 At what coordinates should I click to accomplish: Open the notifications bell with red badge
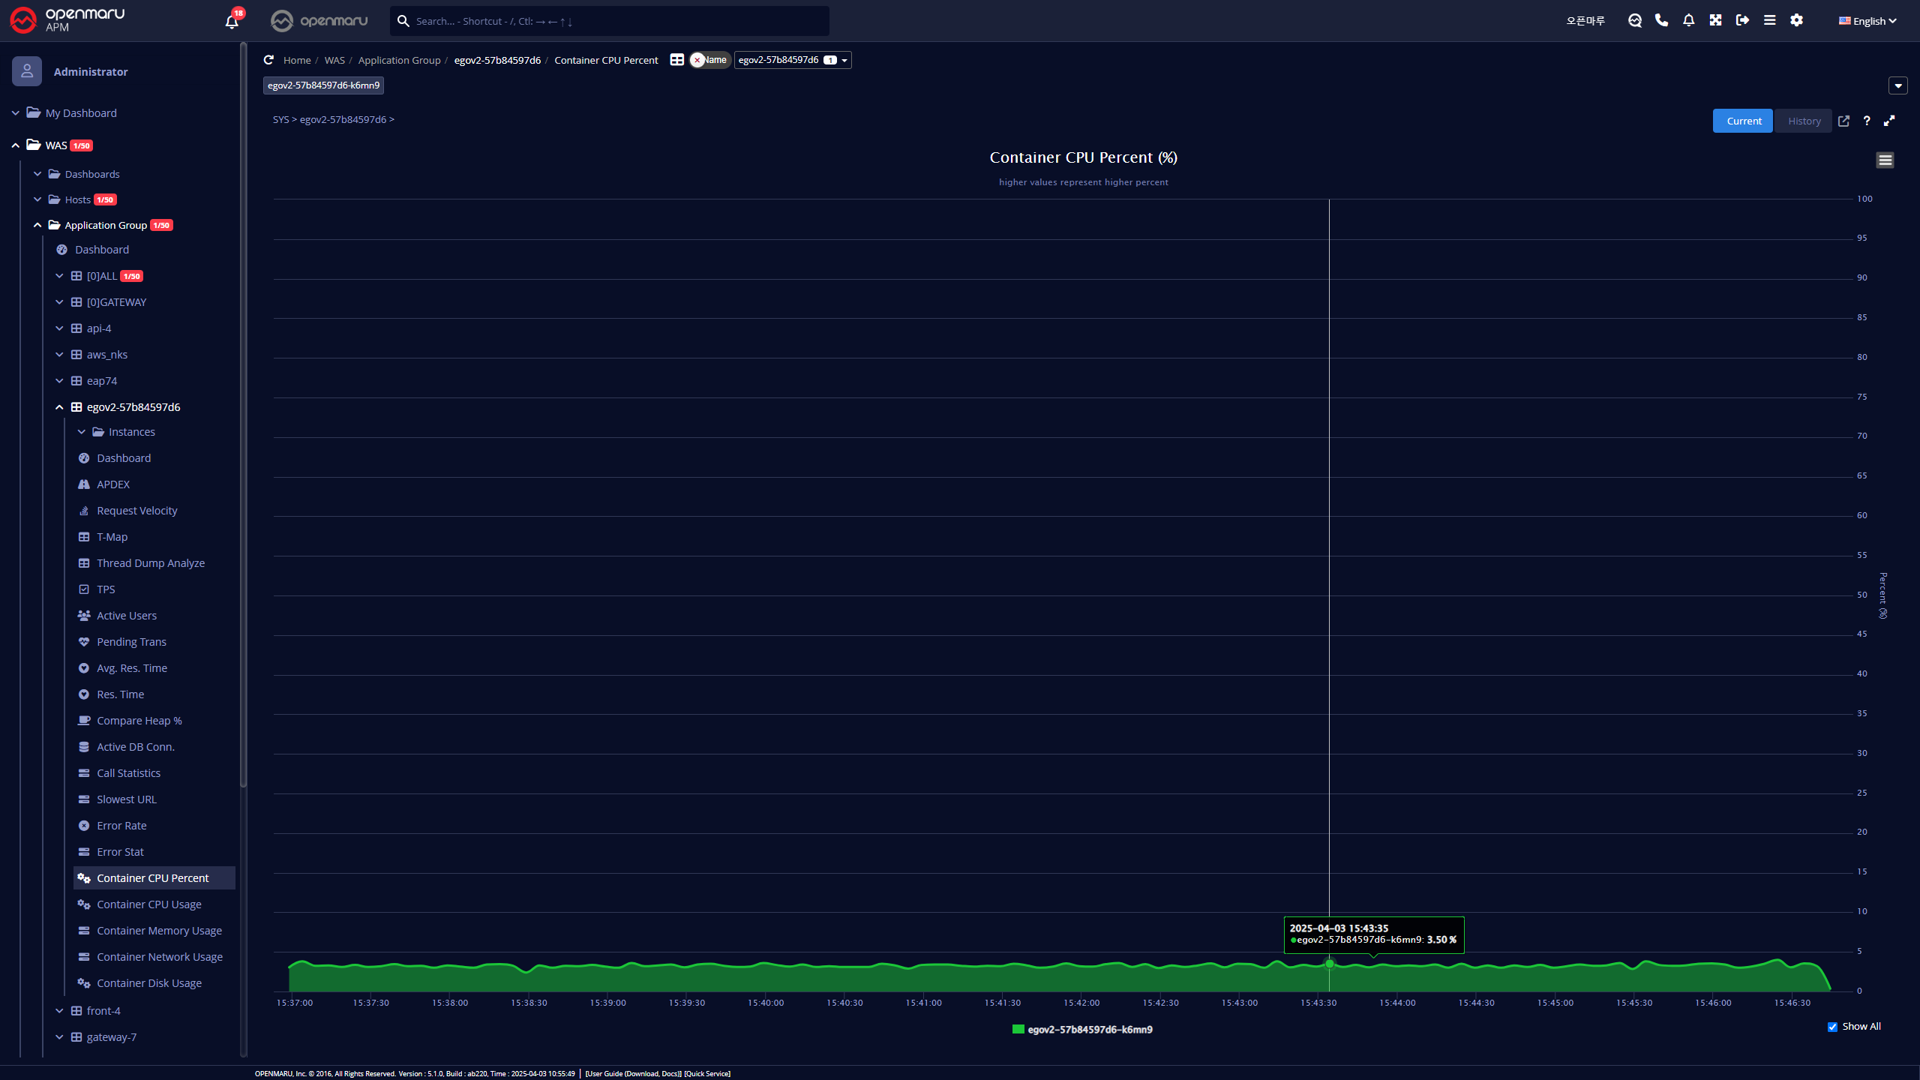point(232,21)
